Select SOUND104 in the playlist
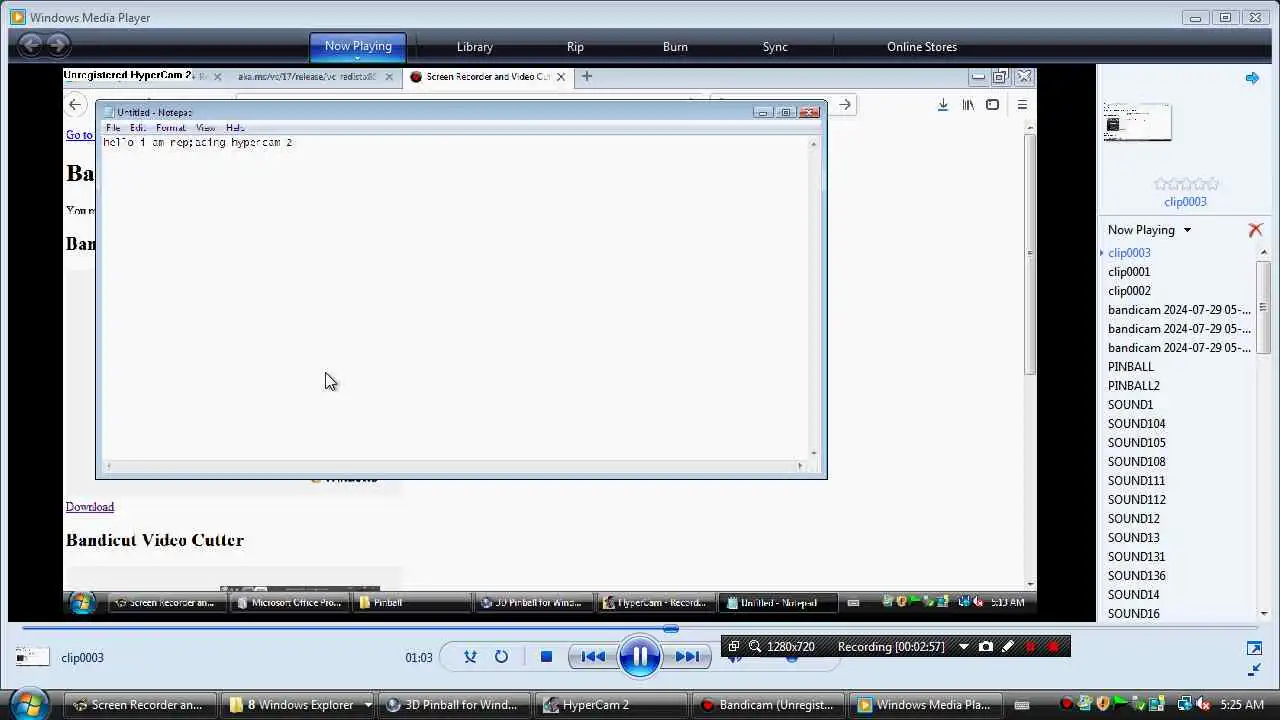The height and width of the screenshot is (720, 1280). pos(1136,424)
